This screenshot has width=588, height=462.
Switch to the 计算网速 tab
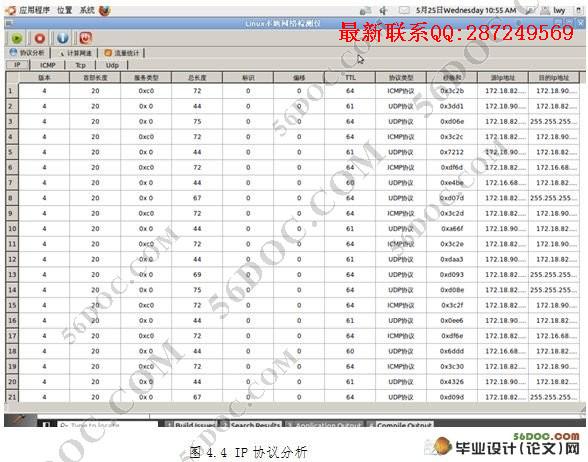(75, 53)
